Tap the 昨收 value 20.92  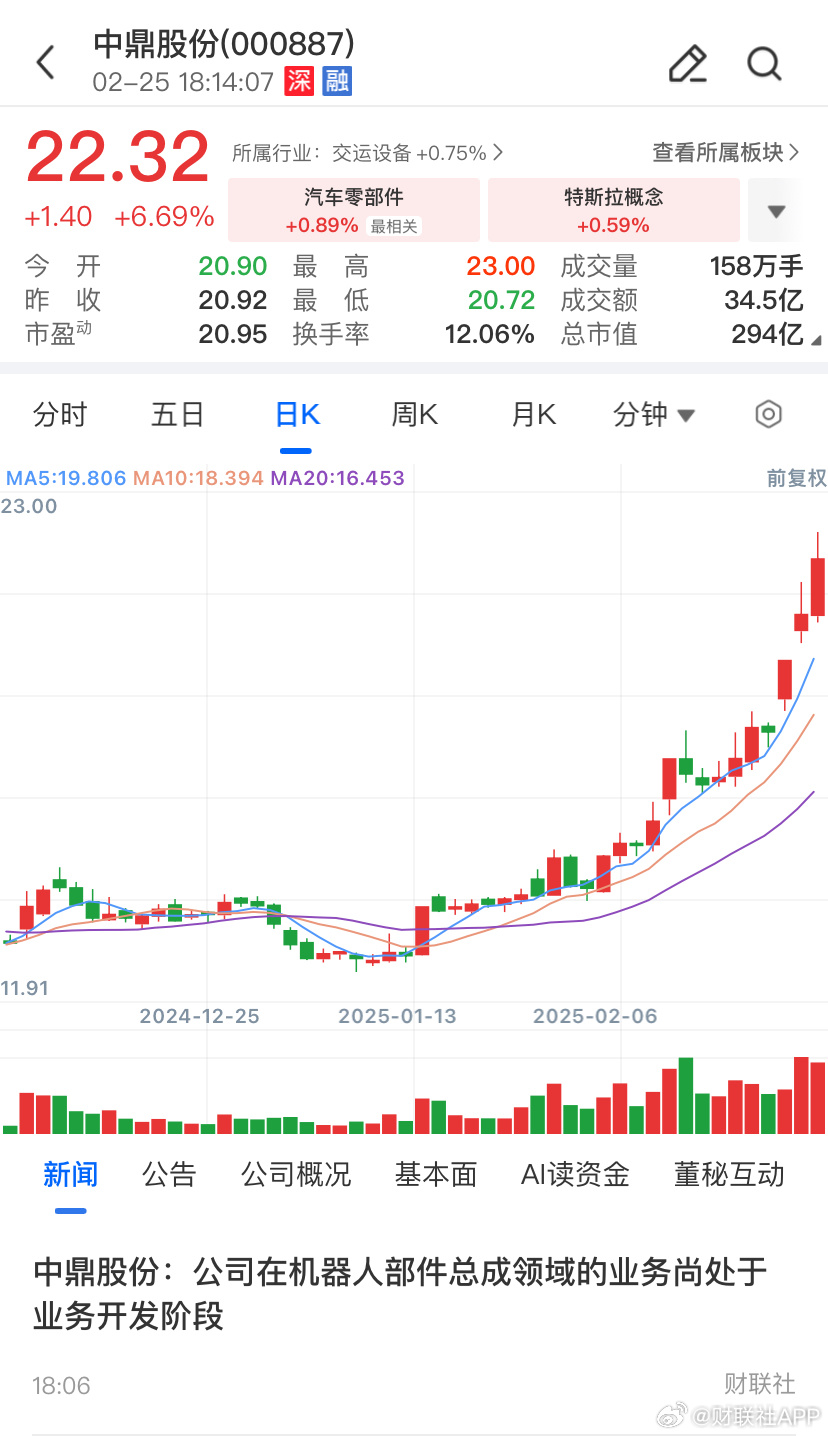tap(233, 300)
